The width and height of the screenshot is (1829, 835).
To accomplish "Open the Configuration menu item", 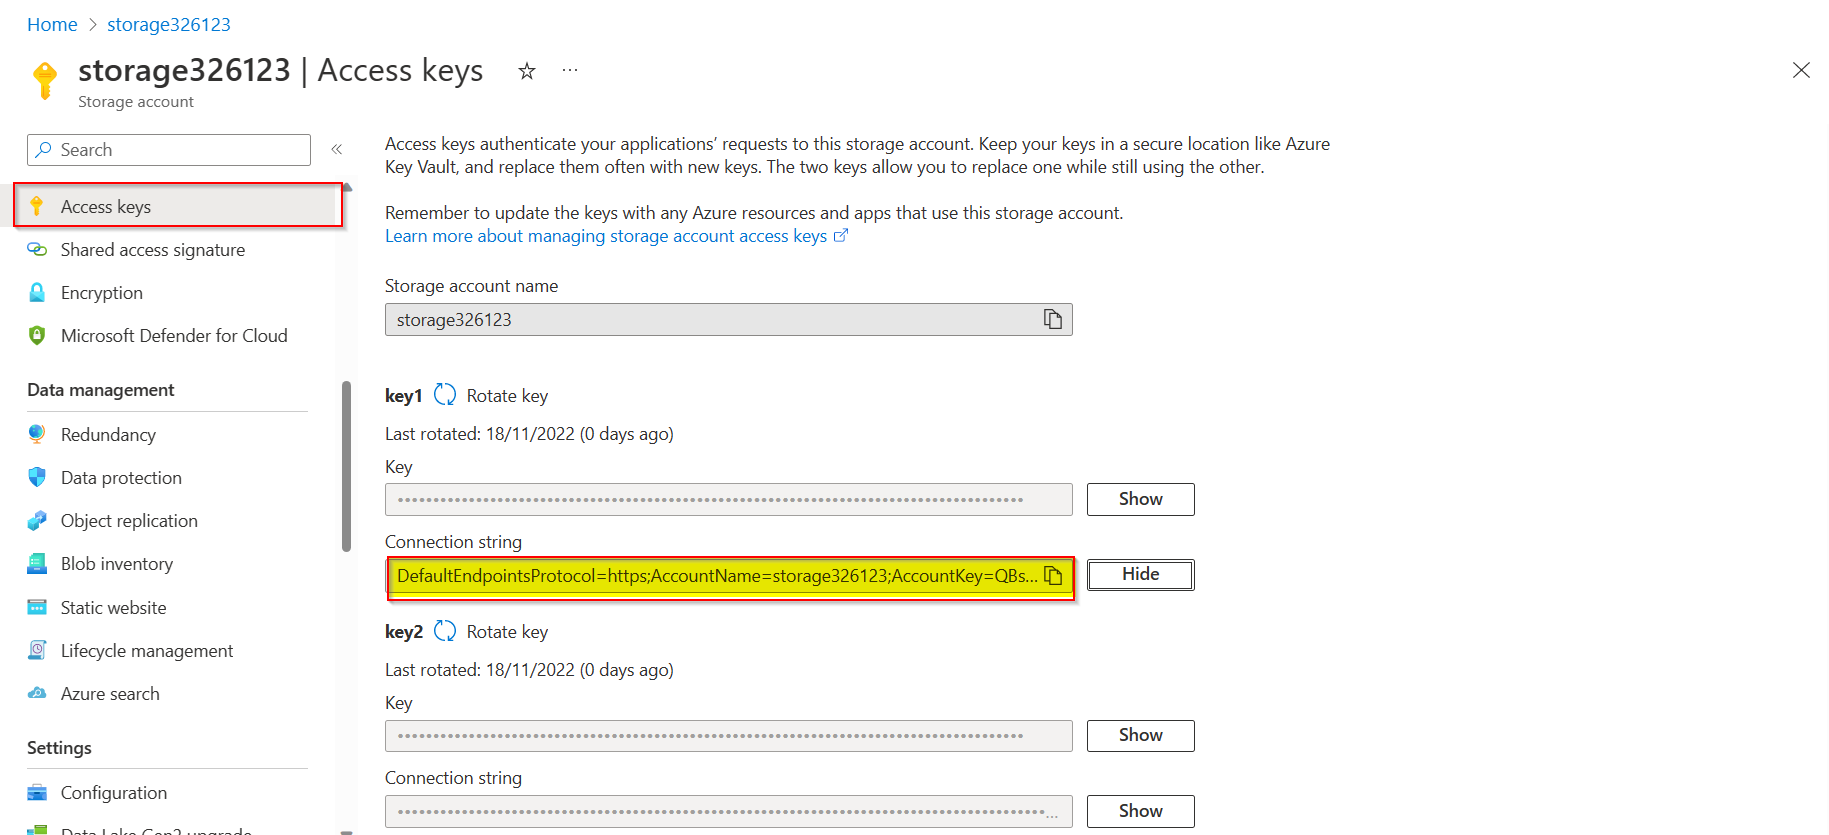I will [114, 793].
